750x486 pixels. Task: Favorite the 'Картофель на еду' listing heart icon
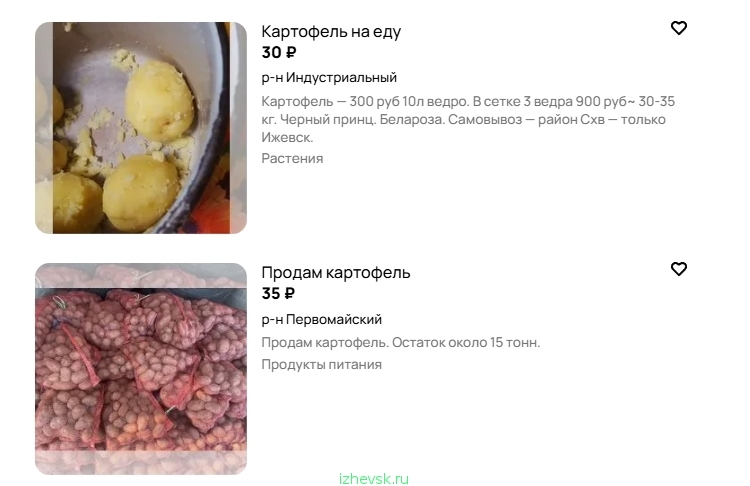(678, 28)
